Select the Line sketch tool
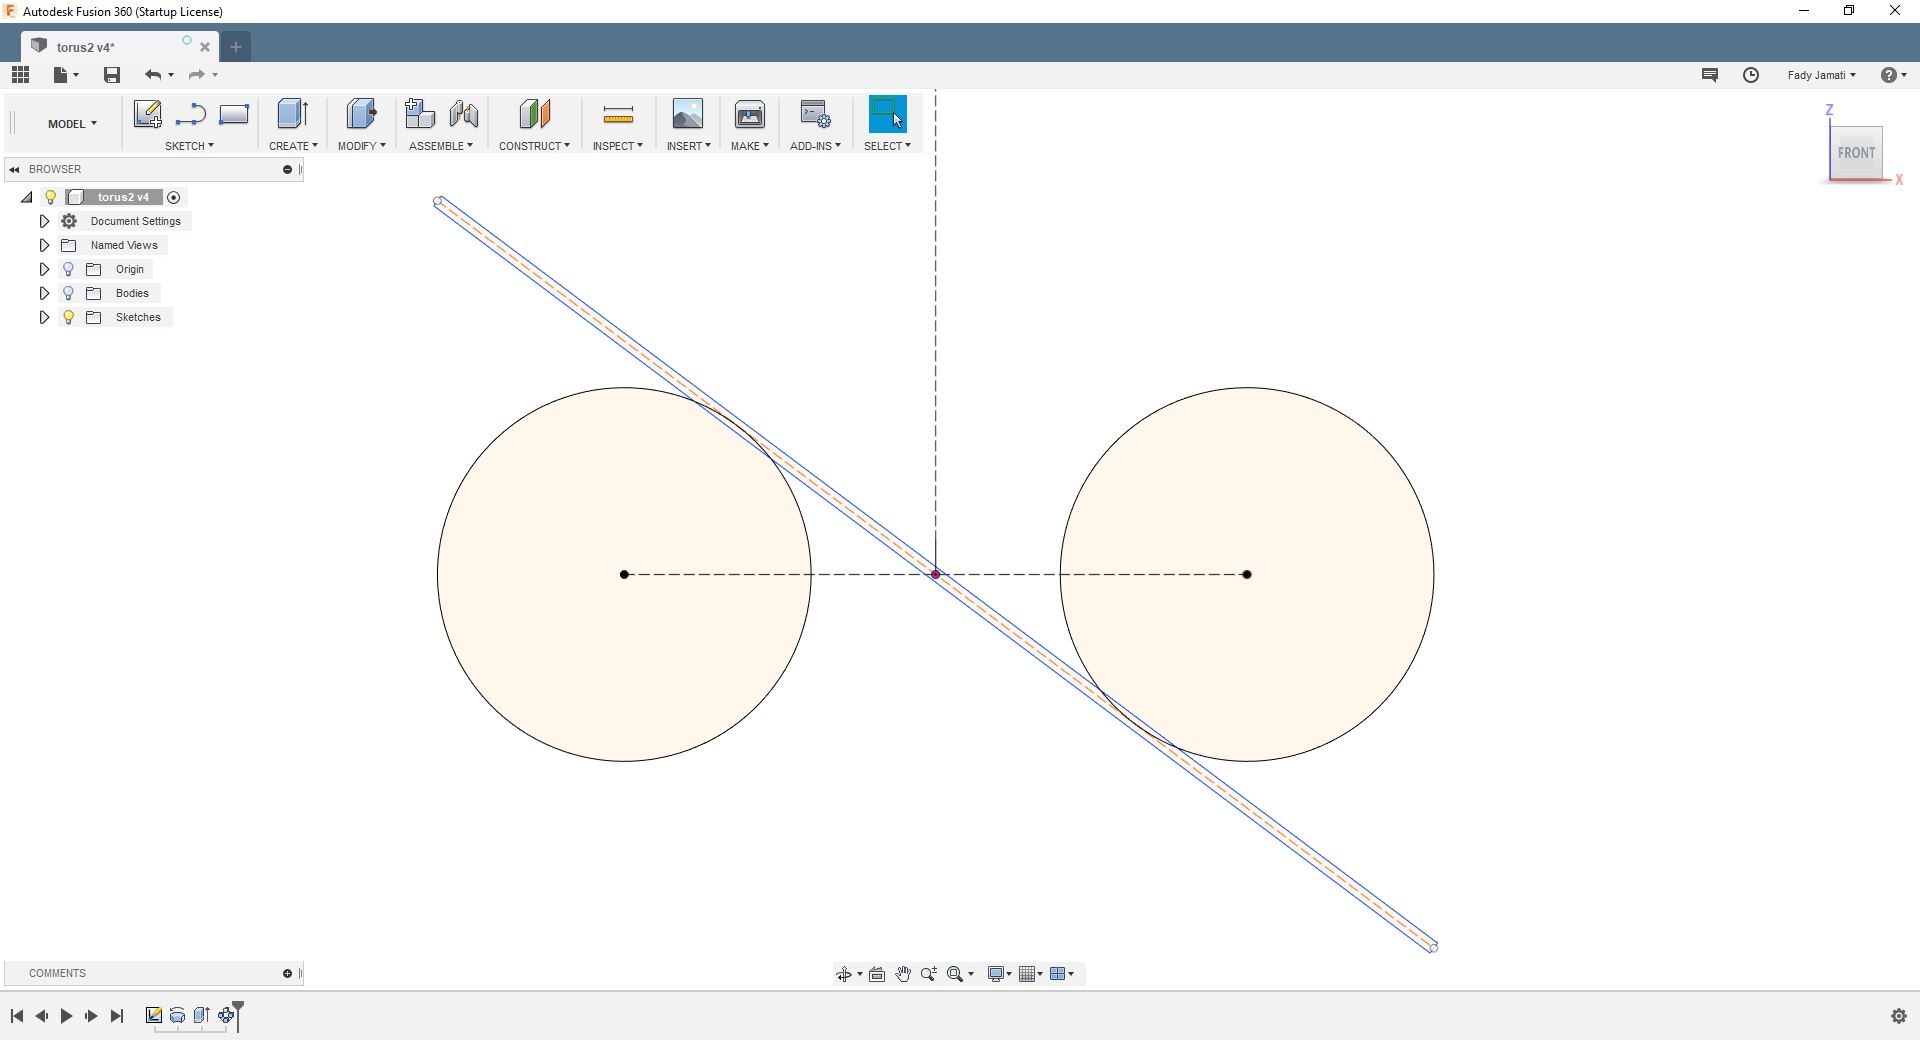This screenshot has width=1920, height=1040. 190,114
